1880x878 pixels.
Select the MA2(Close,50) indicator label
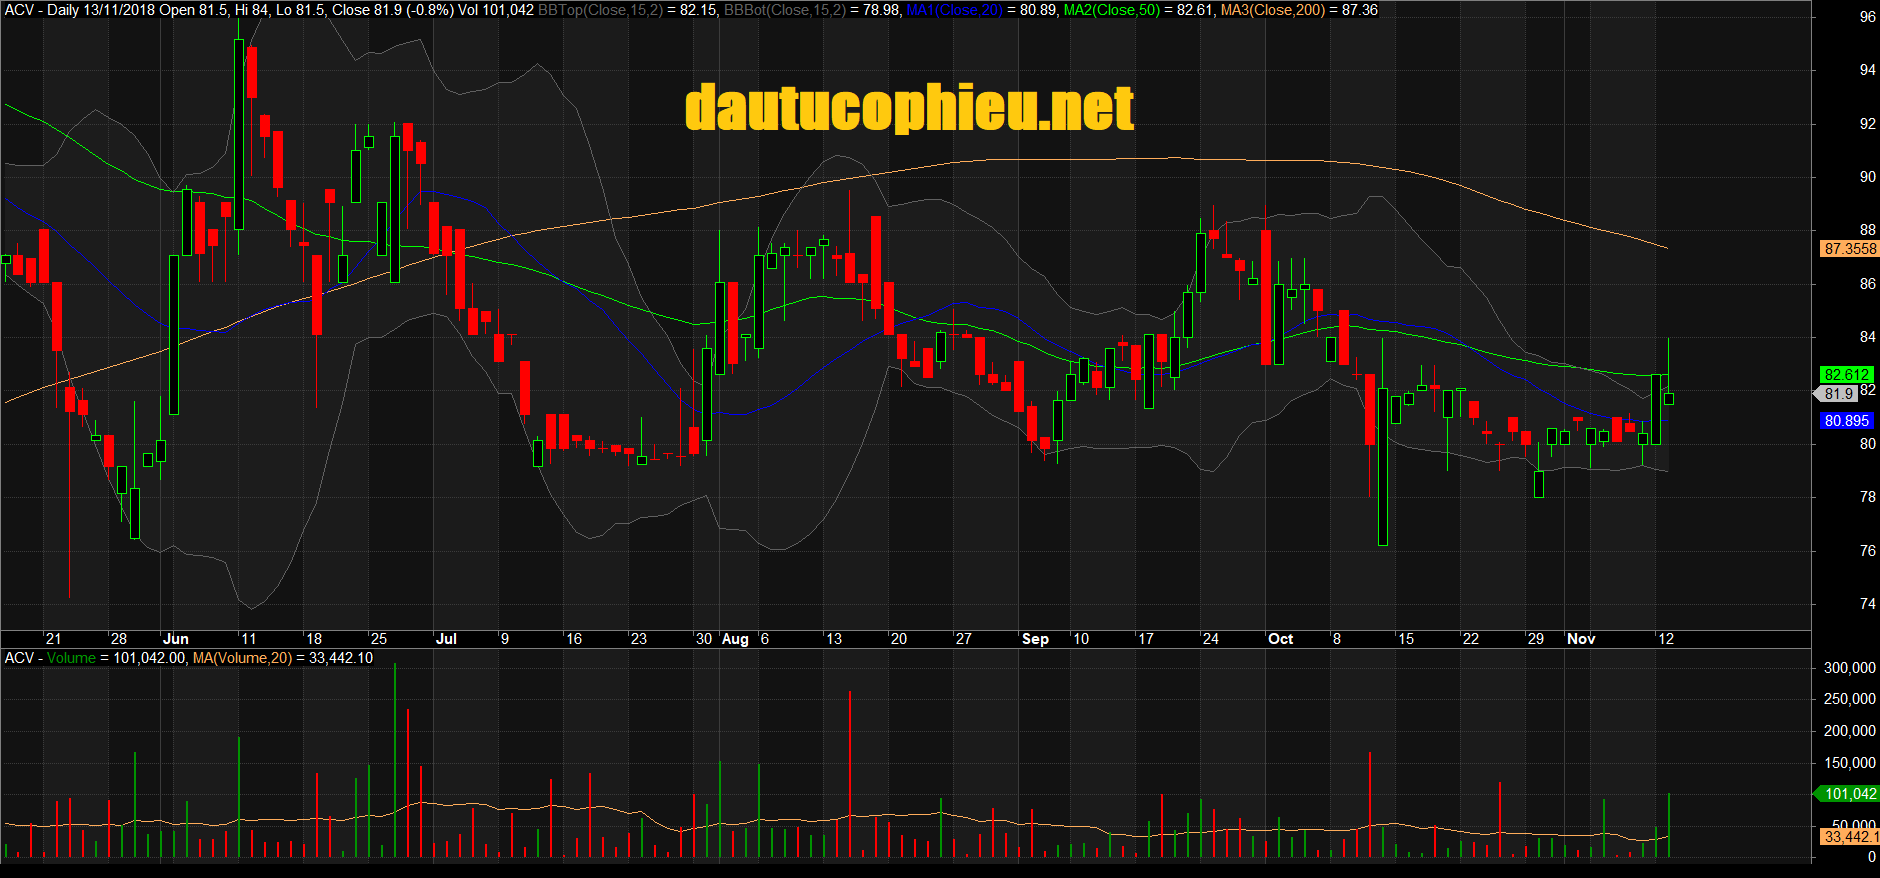(1111, 10)
